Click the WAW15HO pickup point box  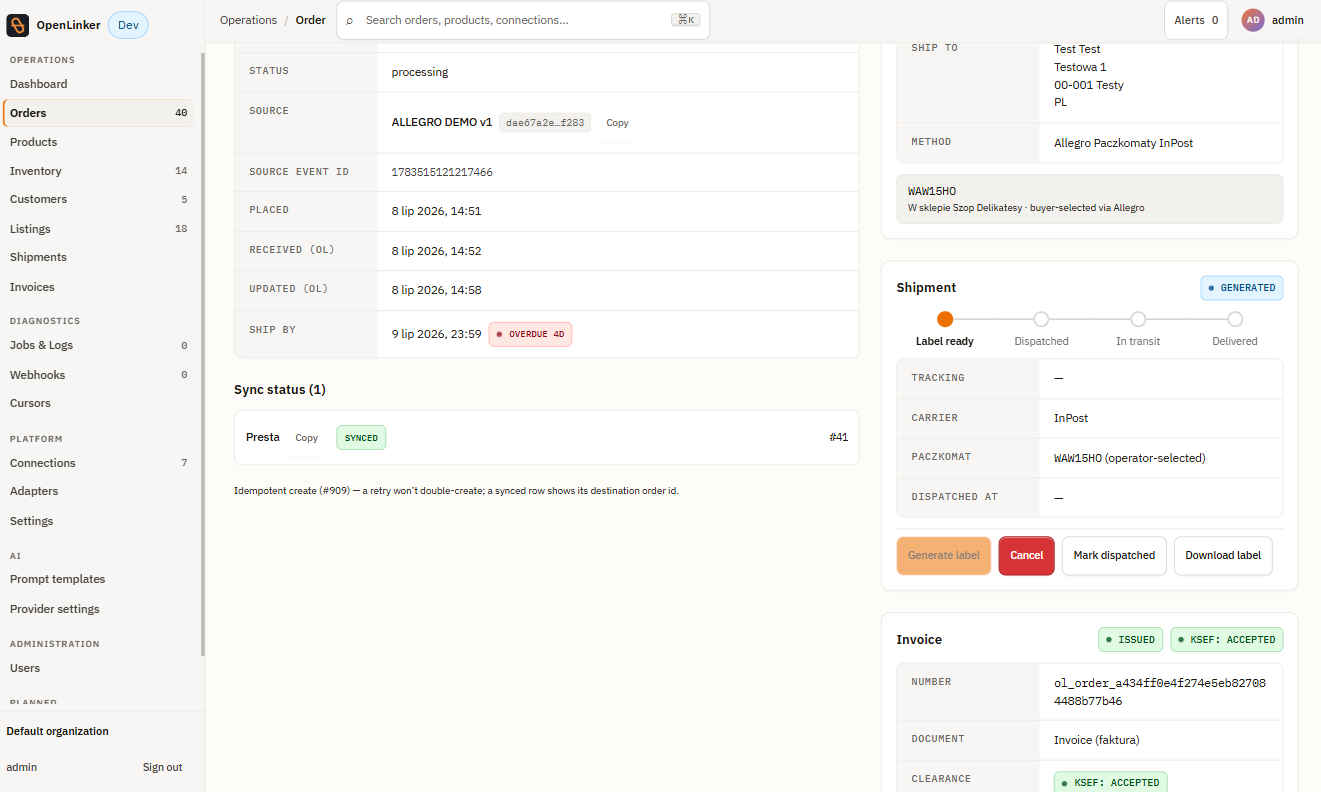[x=1089, y=199]
